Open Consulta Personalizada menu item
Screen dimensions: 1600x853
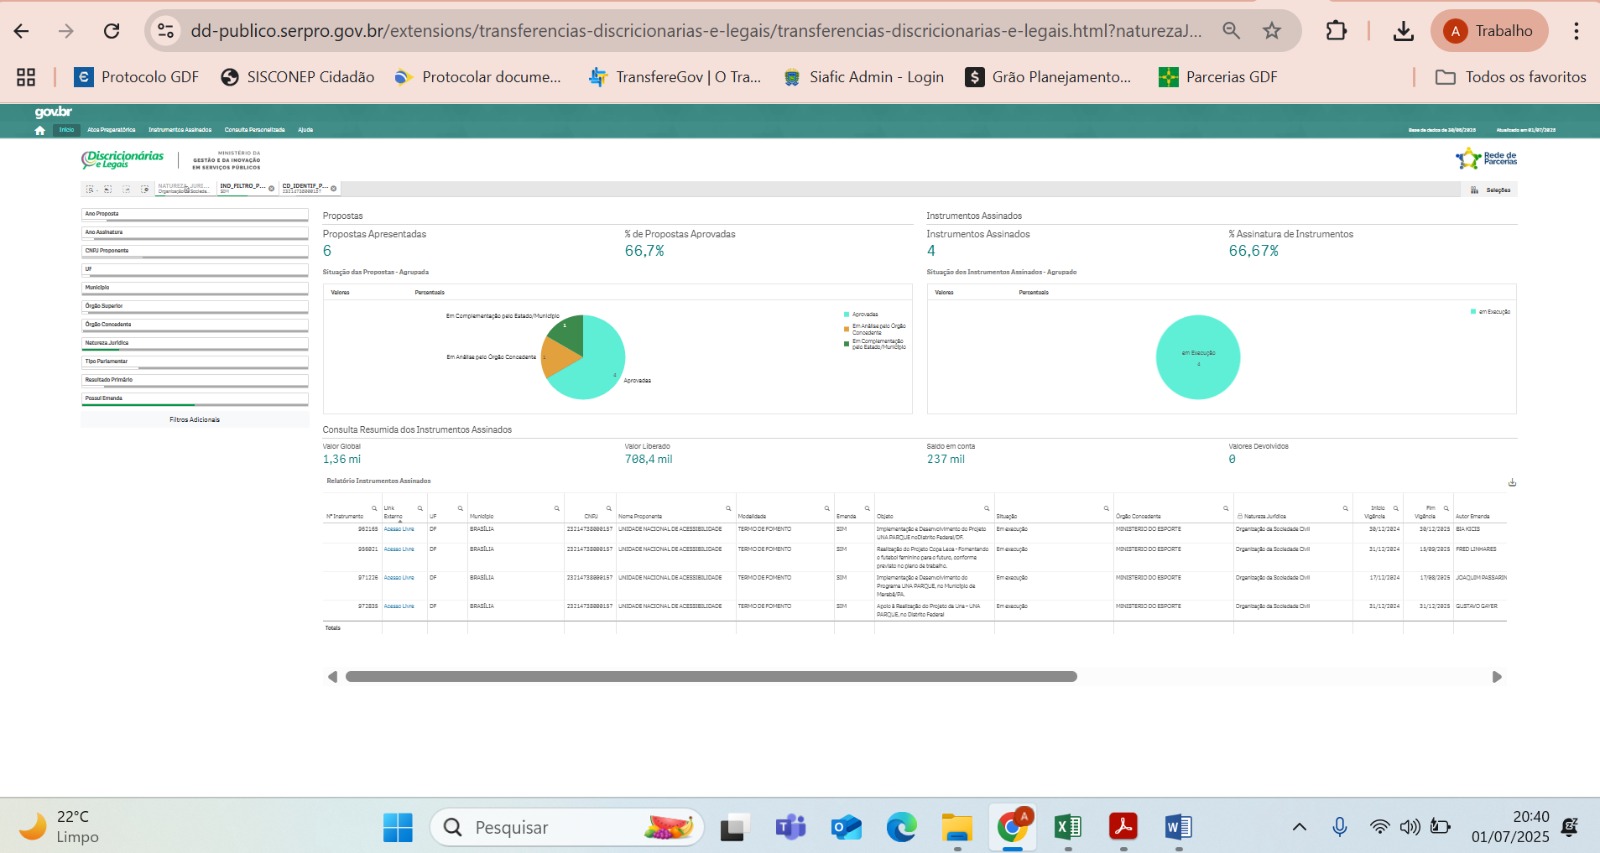(x=255, y=130)
